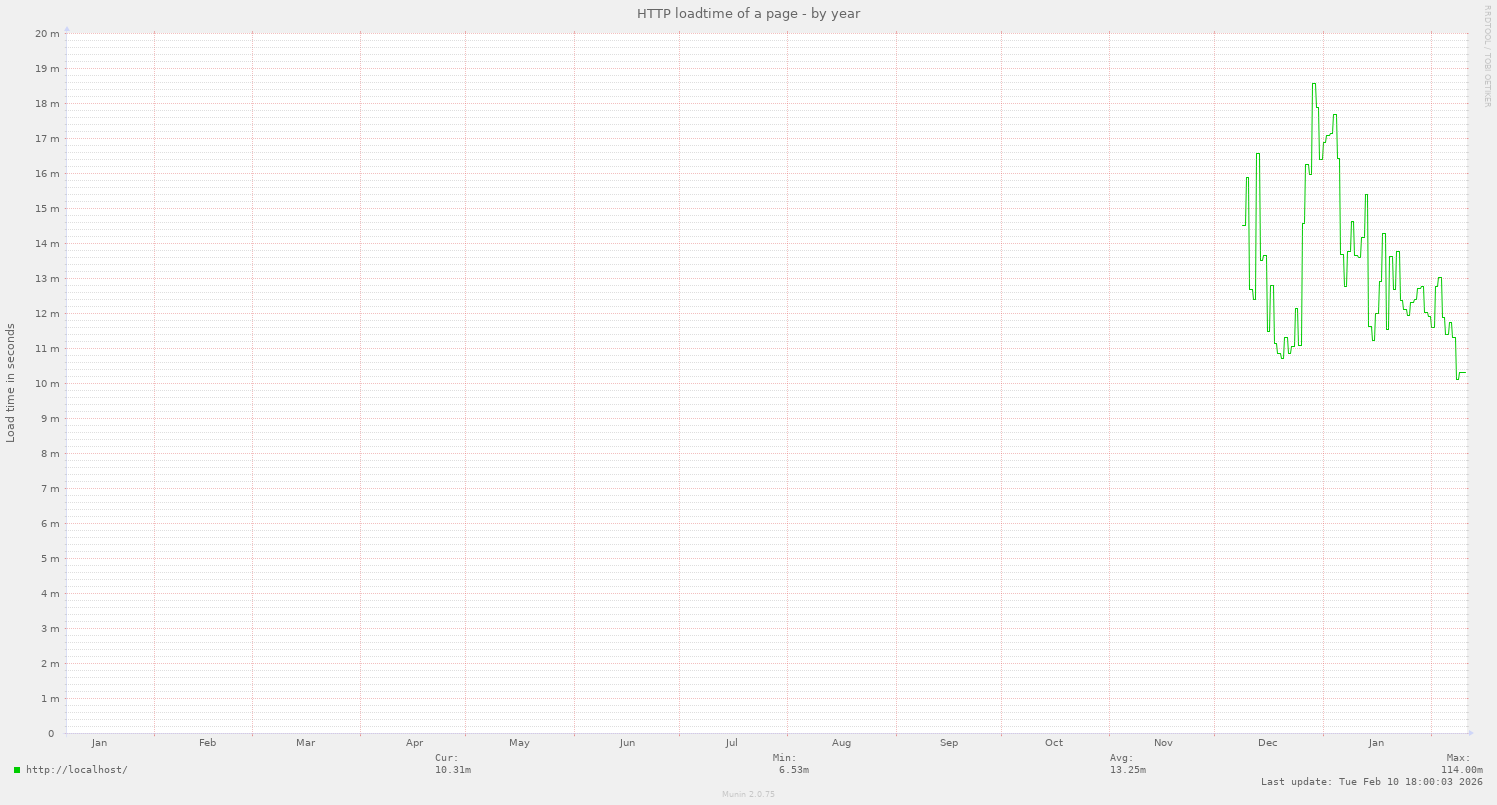Click the Cur value 10.31m
Viewport: 1497px width, 805px height.
[455, 768]
